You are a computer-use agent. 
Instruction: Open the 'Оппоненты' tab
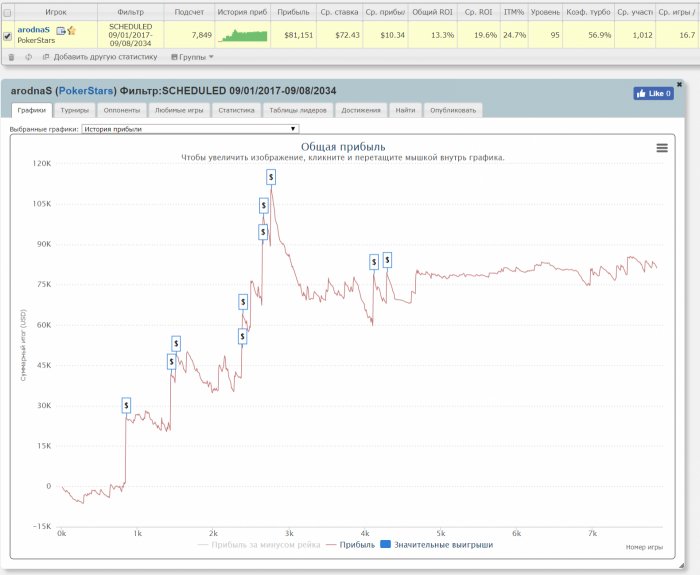[x=122, y=110]
